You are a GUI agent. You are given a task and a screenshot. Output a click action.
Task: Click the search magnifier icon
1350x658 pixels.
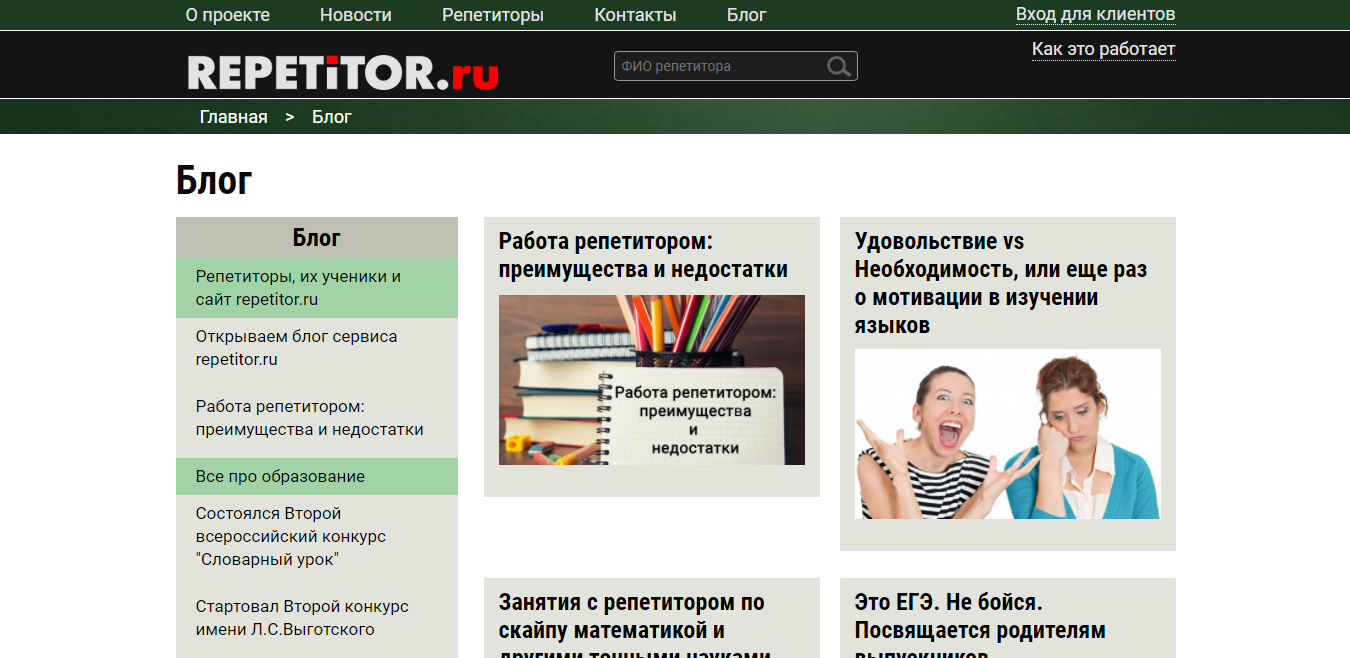click(838, 66)
